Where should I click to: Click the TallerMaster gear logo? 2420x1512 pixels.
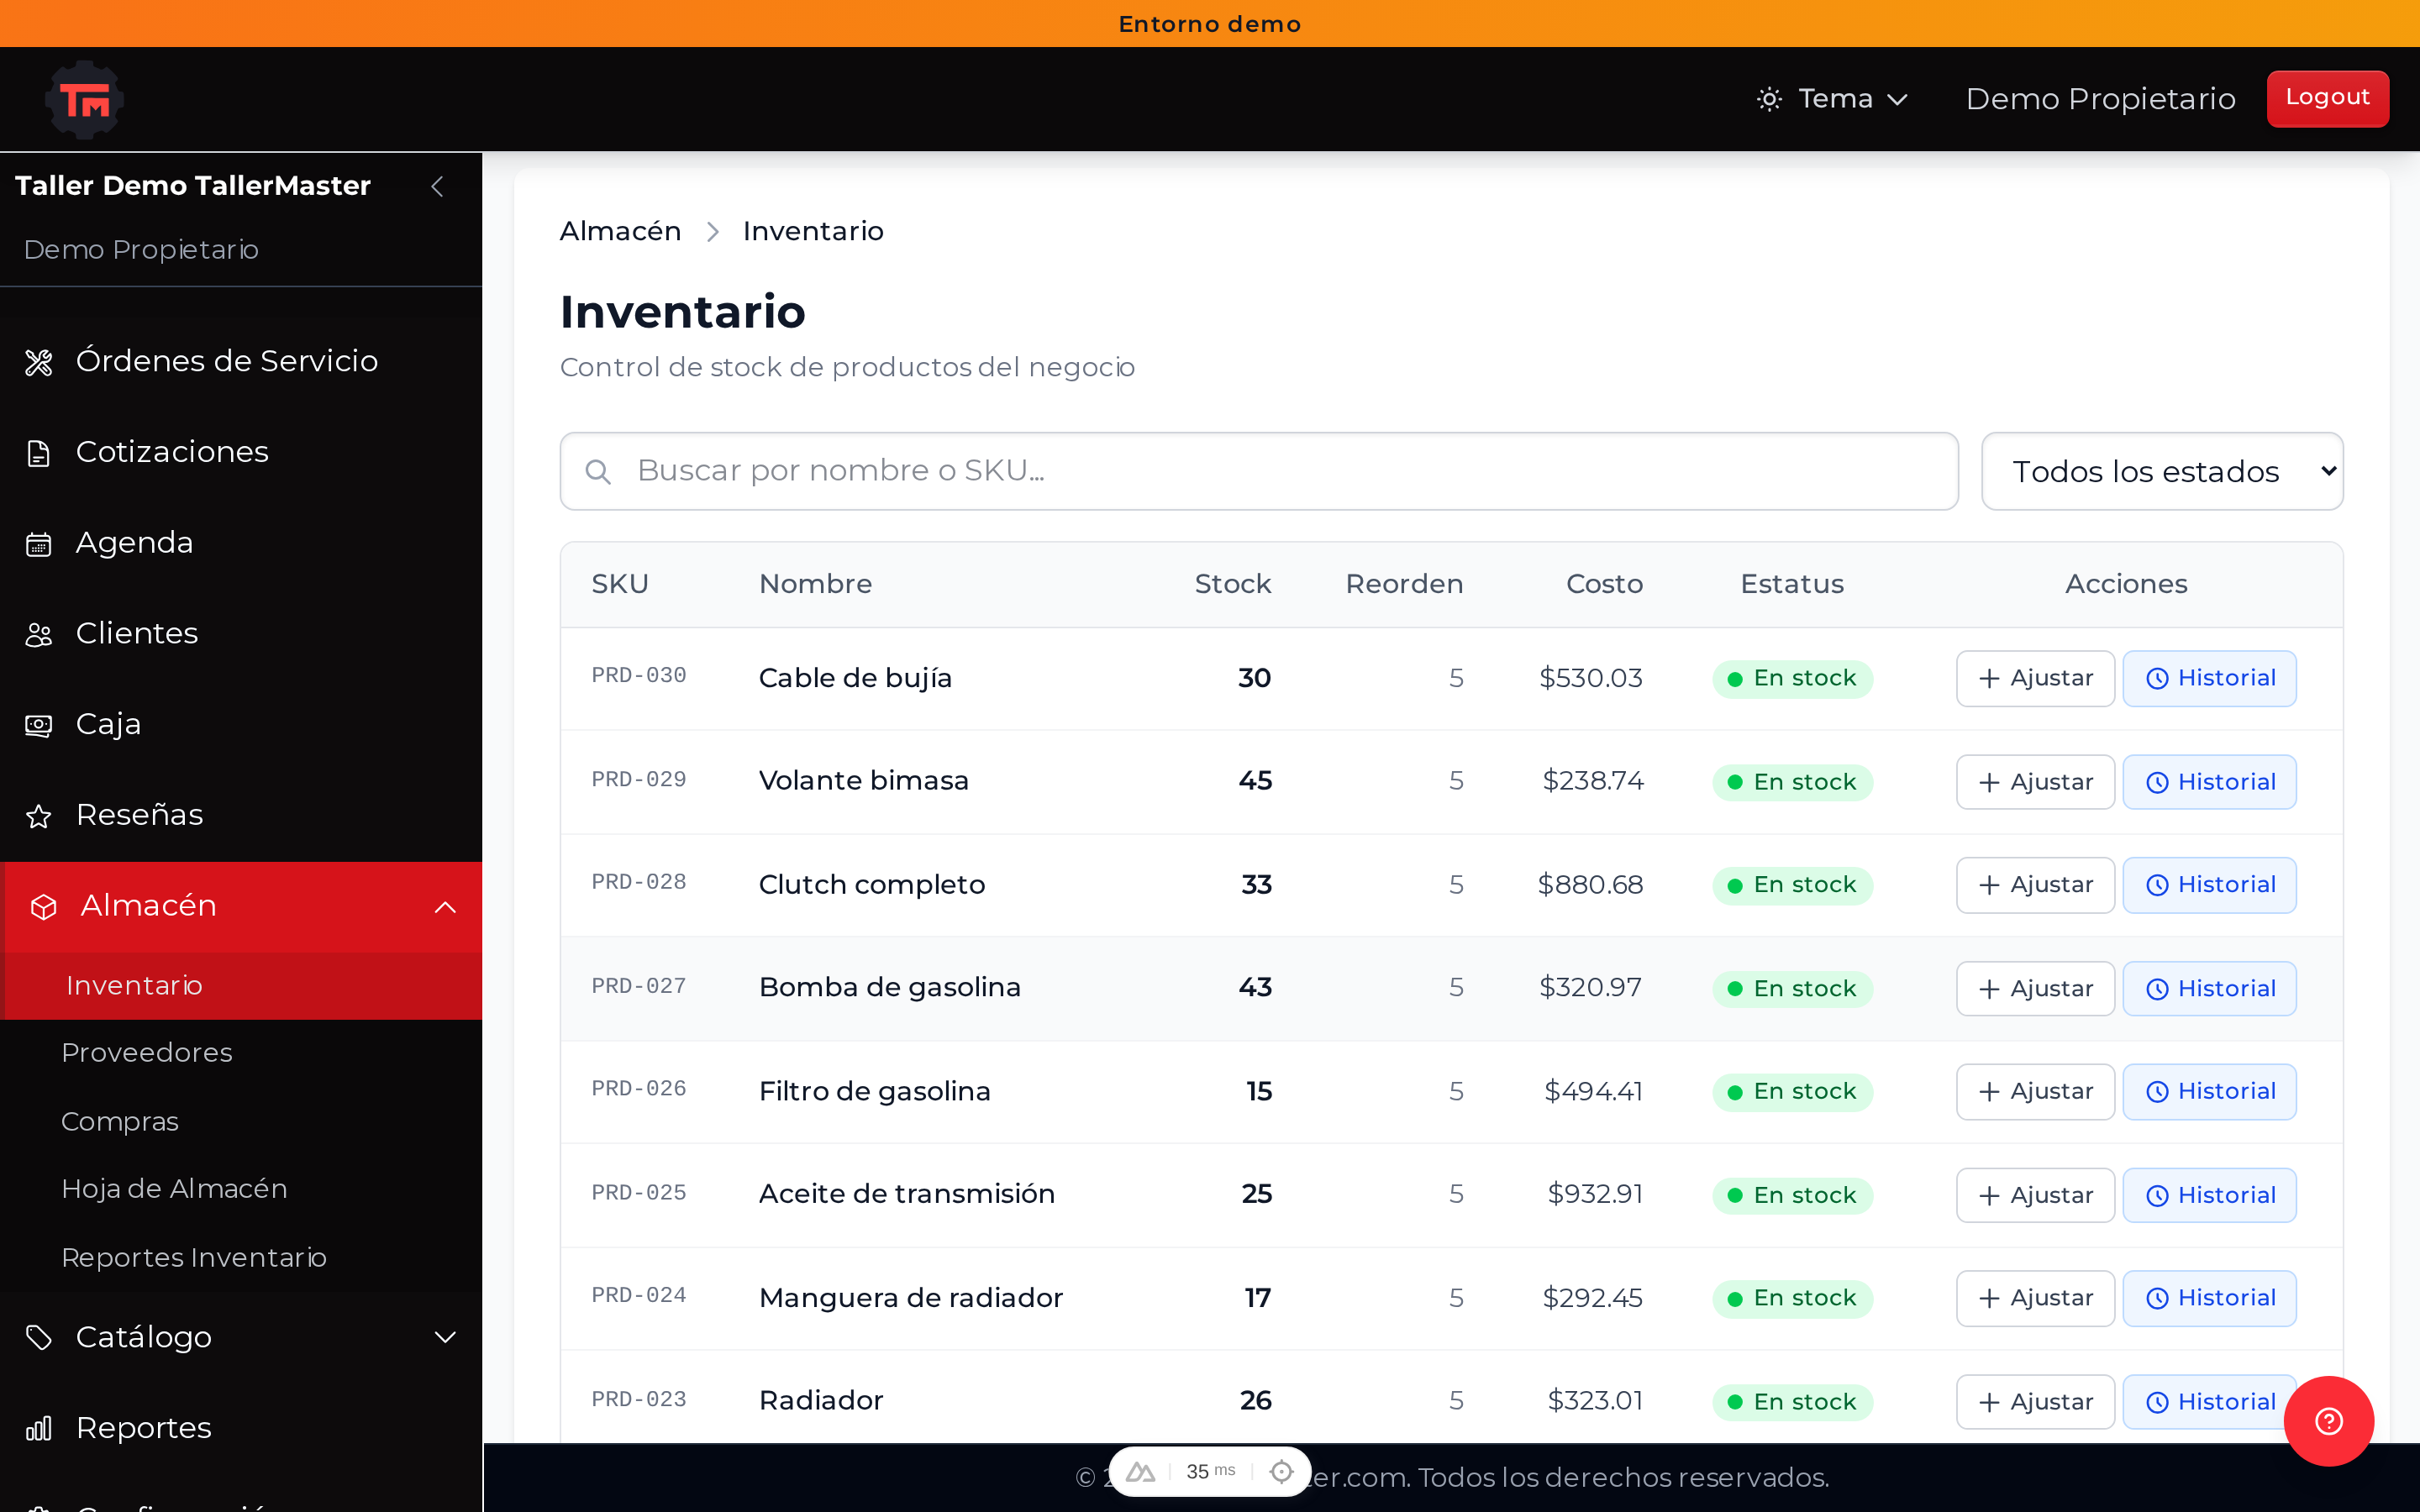pyautogui.click(x=85, y=99)
